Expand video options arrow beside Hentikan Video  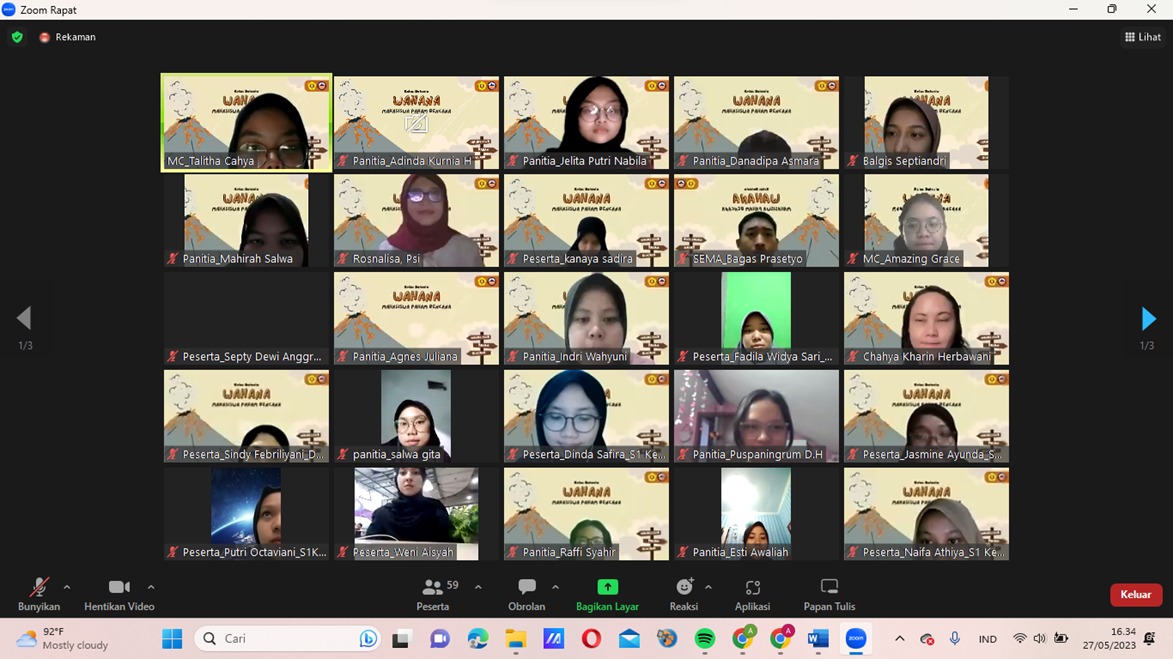pyautogui.click(x=151, y=587)
